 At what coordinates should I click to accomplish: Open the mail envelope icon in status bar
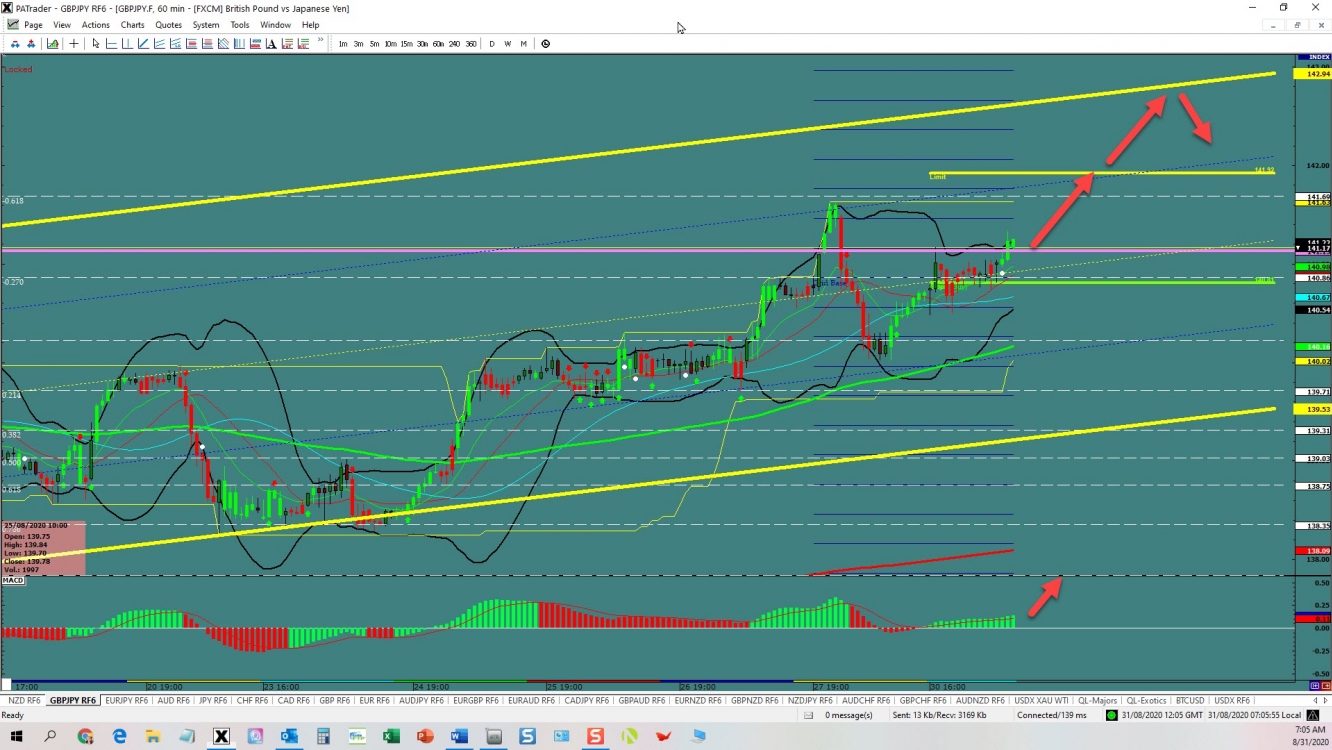(808, 715)
